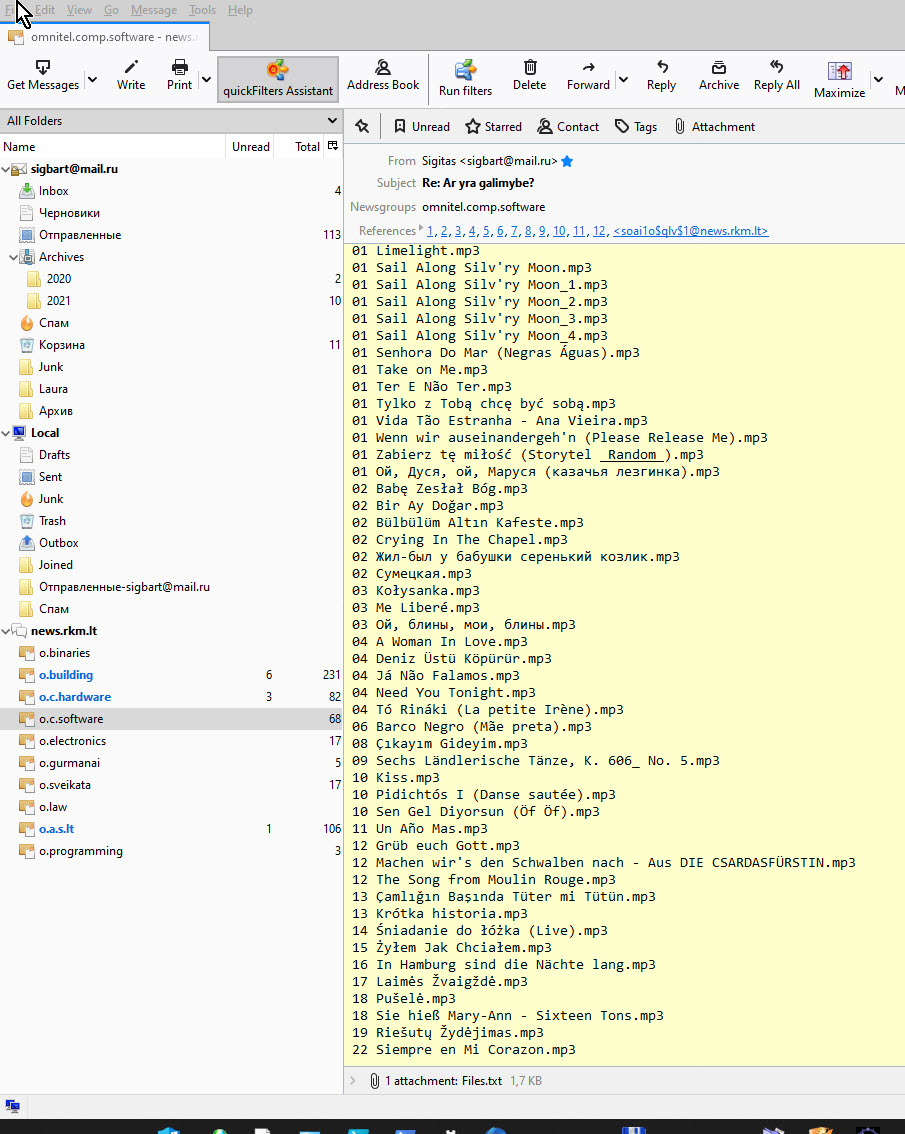Select the o.building newsgroup
The height and width of the screenshot is (1134, 905).
coord(66,675)
